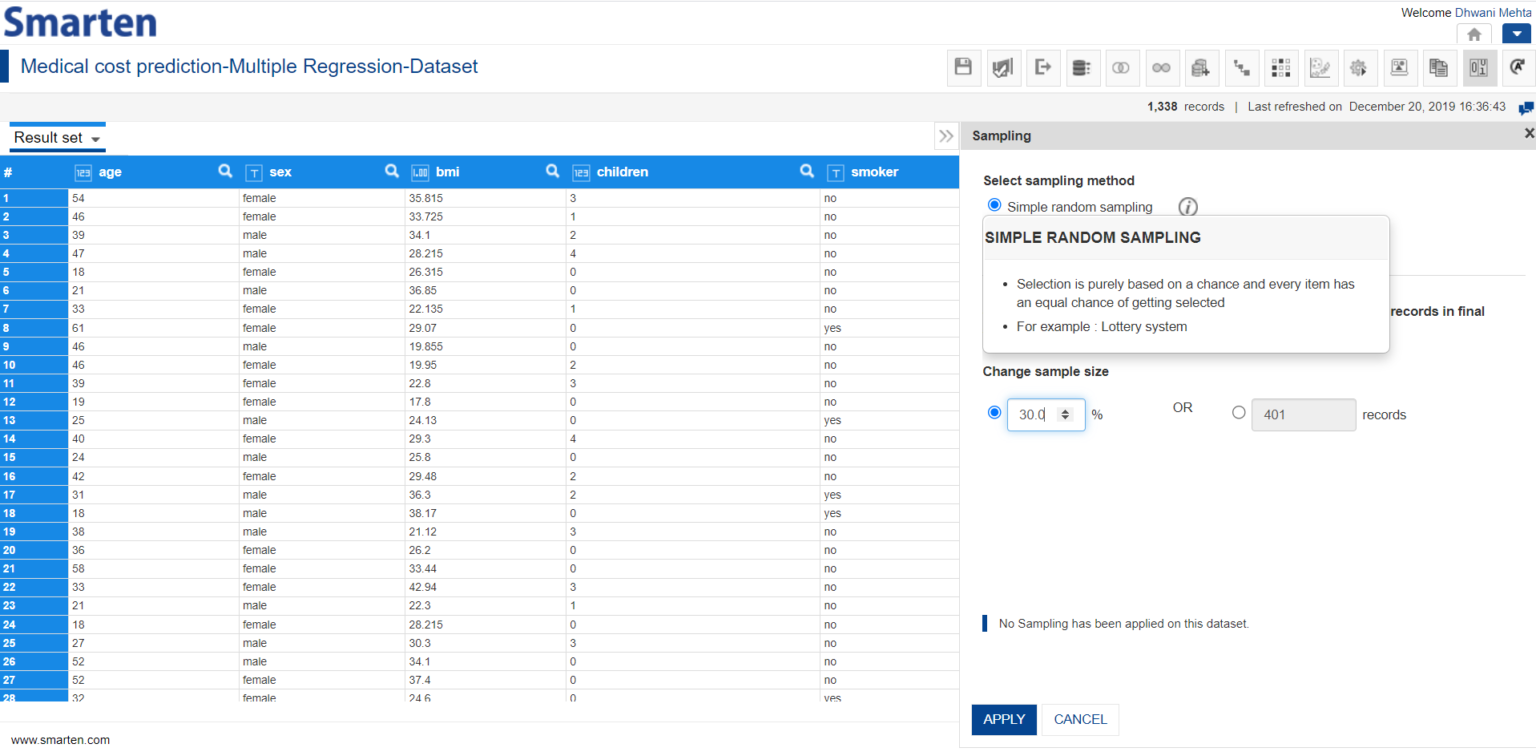1536x756 pixels.
Task: Select the Simple random sampling radio button
Action: point(994,205)
